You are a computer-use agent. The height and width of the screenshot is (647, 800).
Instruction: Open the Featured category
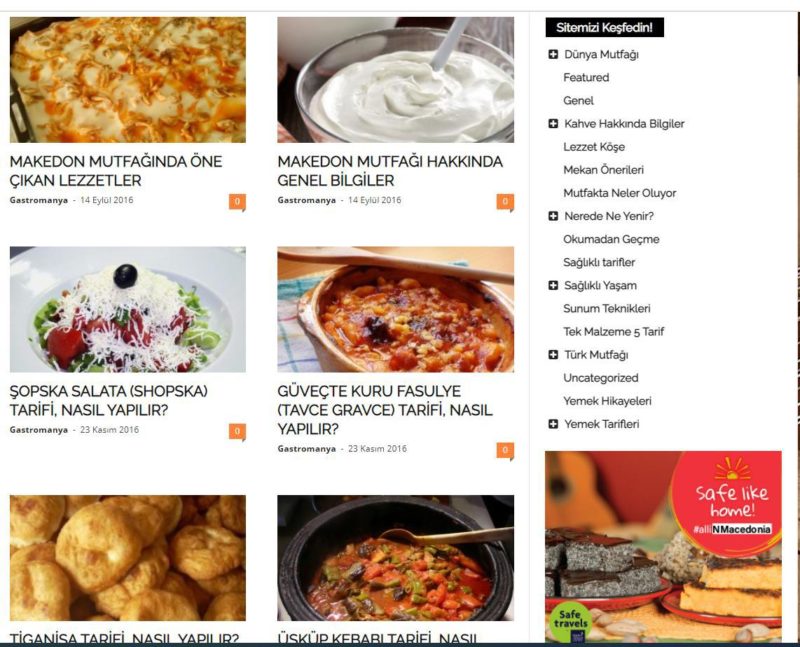click(x=586, y=78)
